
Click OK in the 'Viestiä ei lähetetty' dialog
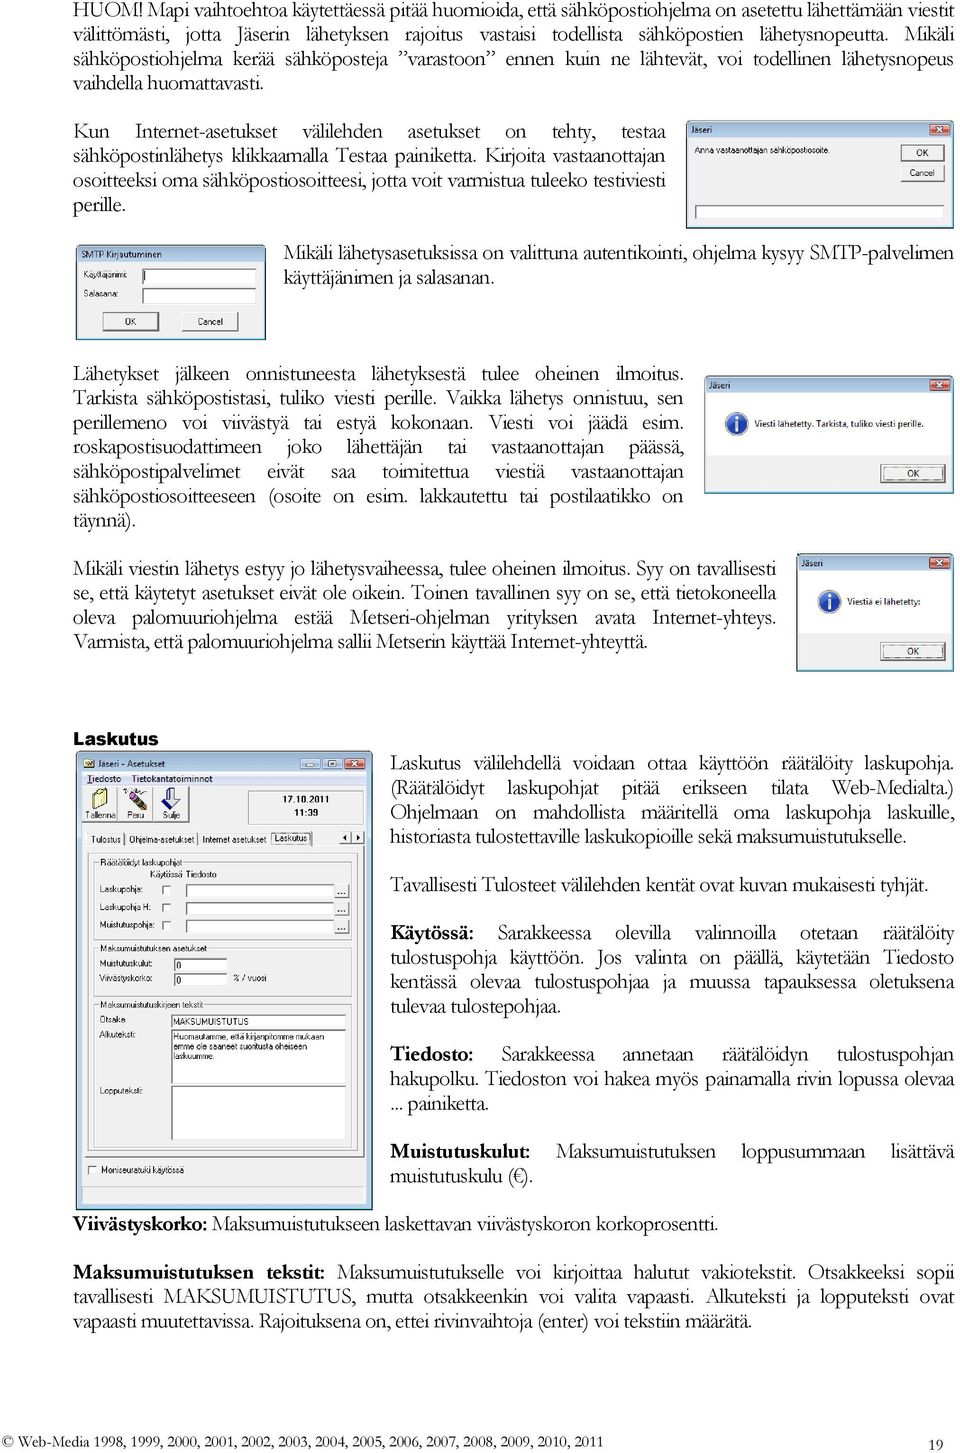[912, 651]
